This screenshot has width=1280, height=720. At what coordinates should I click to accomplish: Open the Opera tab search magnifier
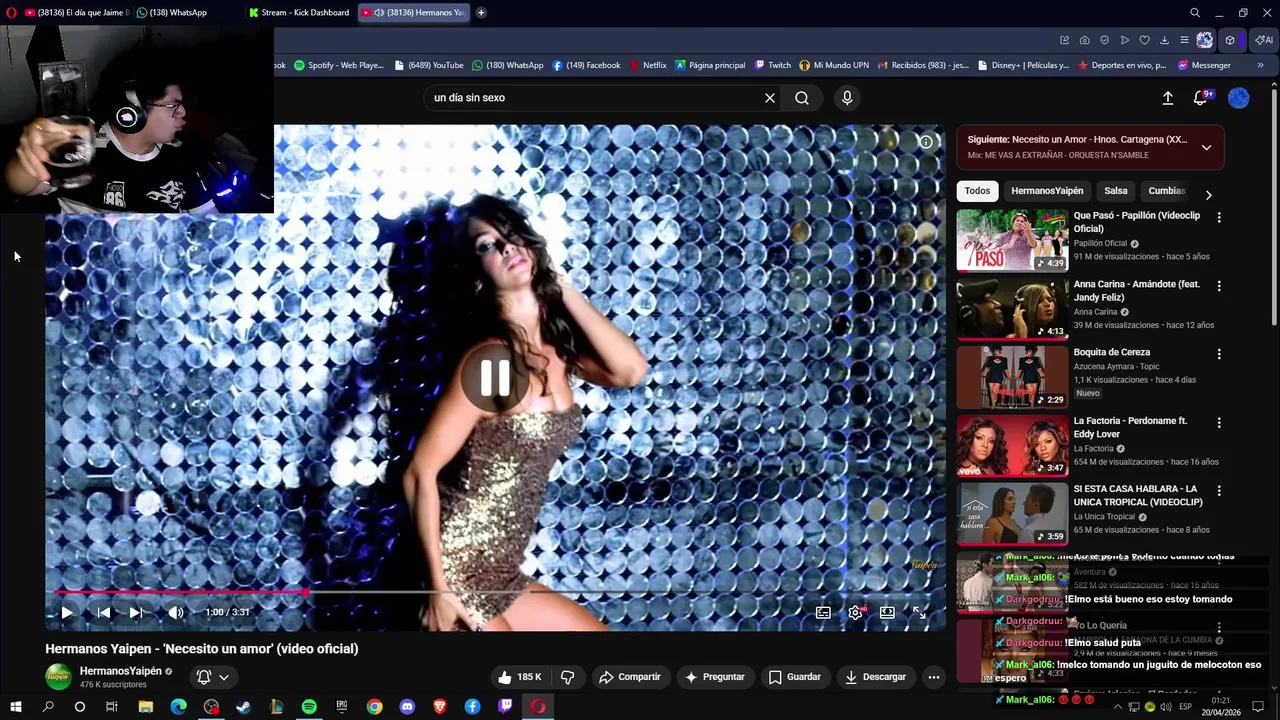(x=1195, y=13)
